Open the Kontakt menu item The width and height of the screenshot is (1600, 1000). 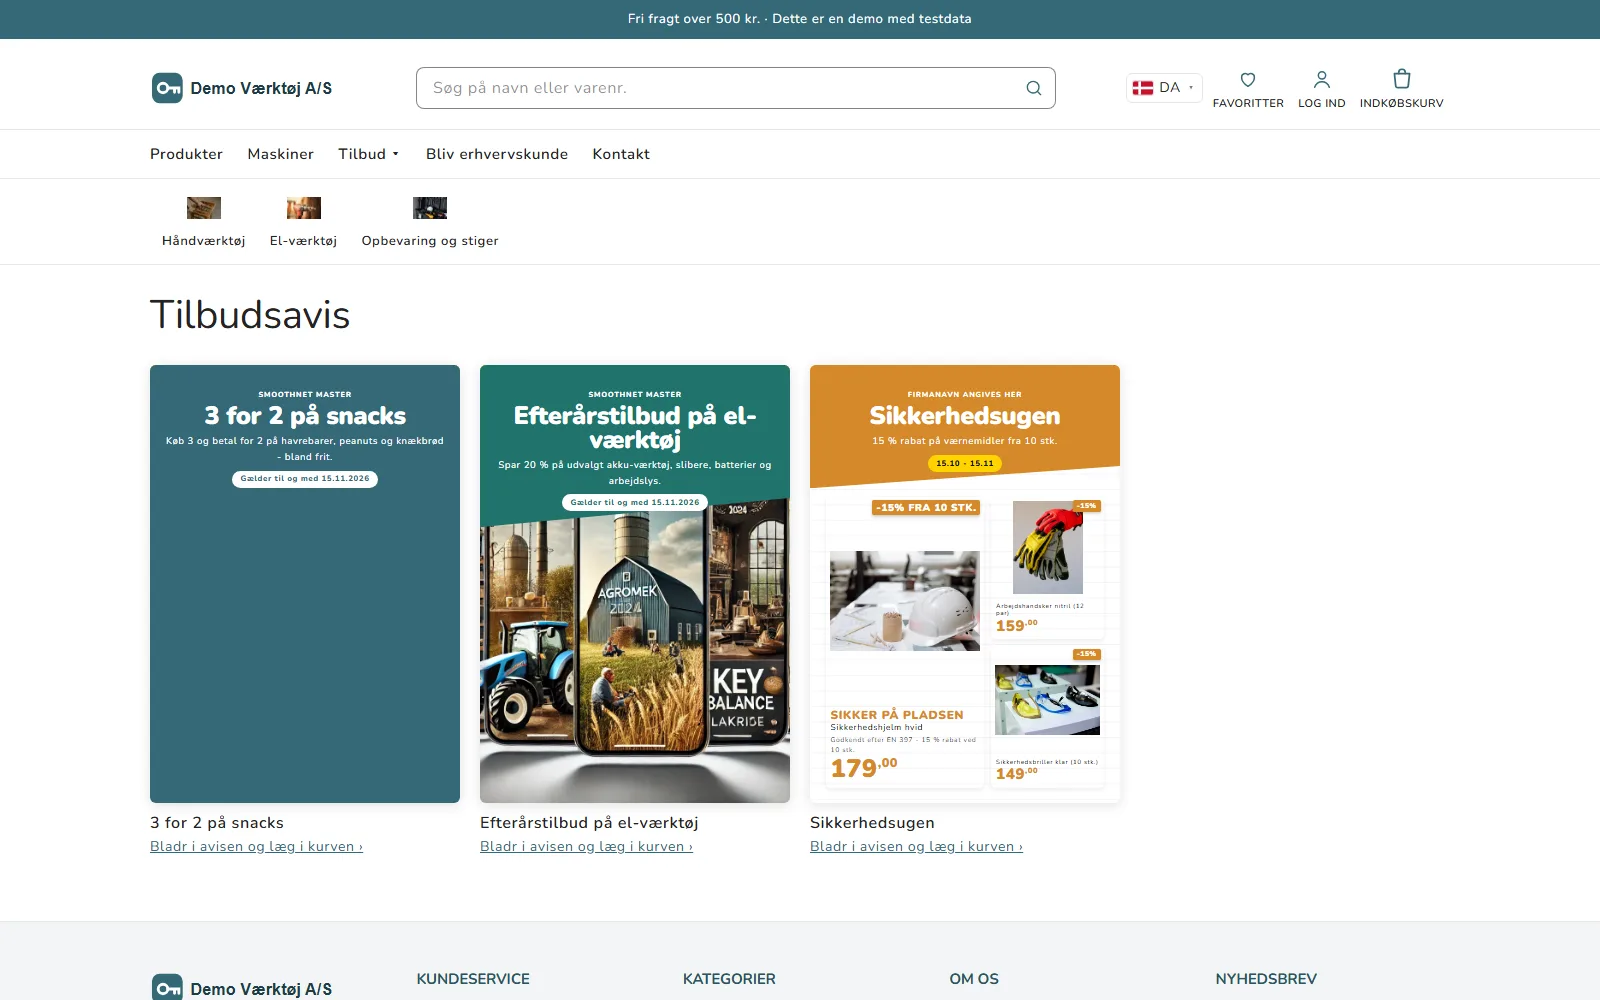click(621, 154)
